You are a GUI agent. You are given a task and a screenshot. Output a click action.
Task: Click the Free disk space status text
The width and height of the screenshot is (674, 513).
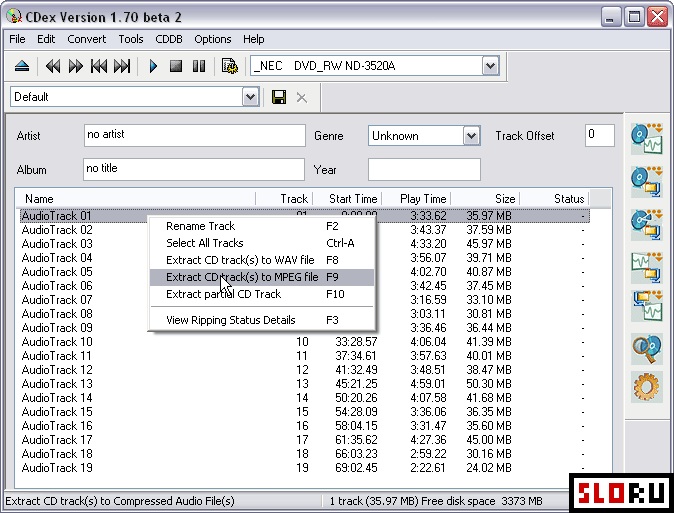coord(481,501)
